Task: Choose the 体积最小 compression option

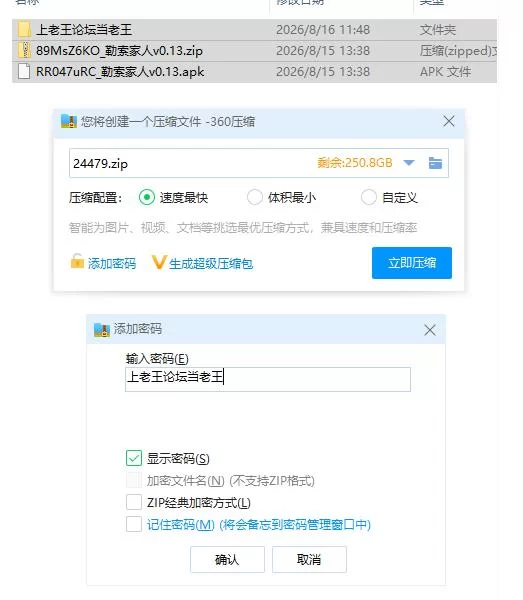Action: (255, 197)
